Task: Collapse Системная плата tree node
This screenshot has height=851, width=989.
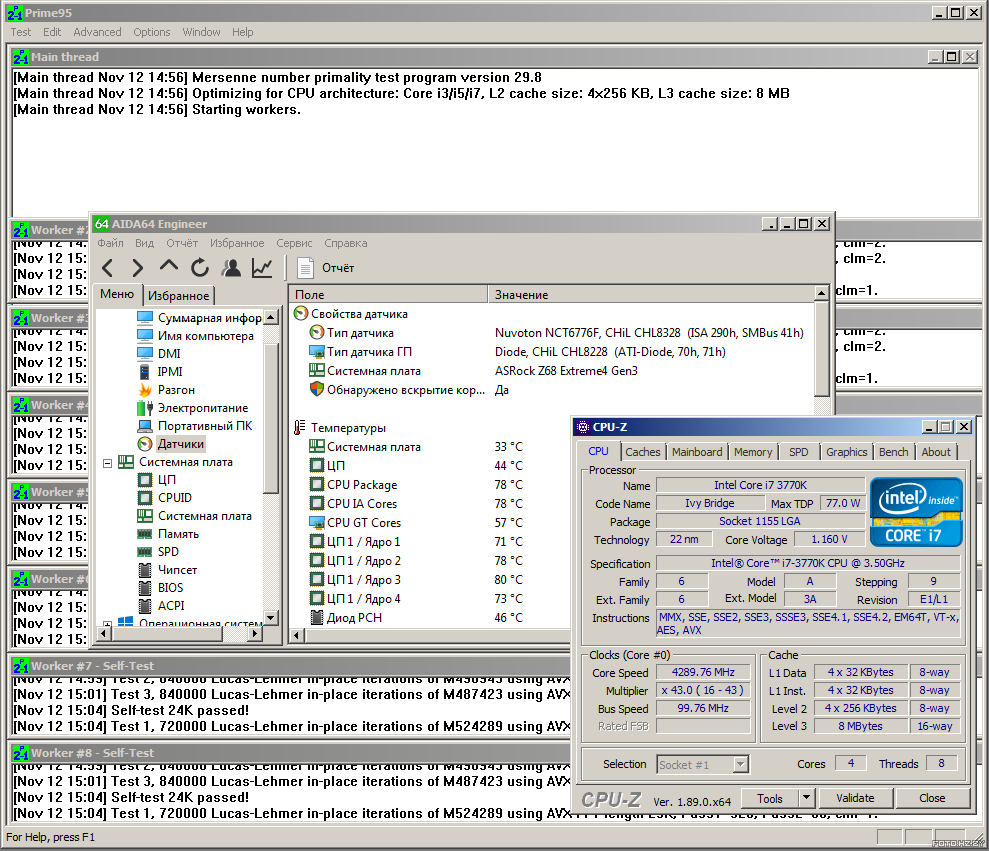Action: [x=107, y=463]
